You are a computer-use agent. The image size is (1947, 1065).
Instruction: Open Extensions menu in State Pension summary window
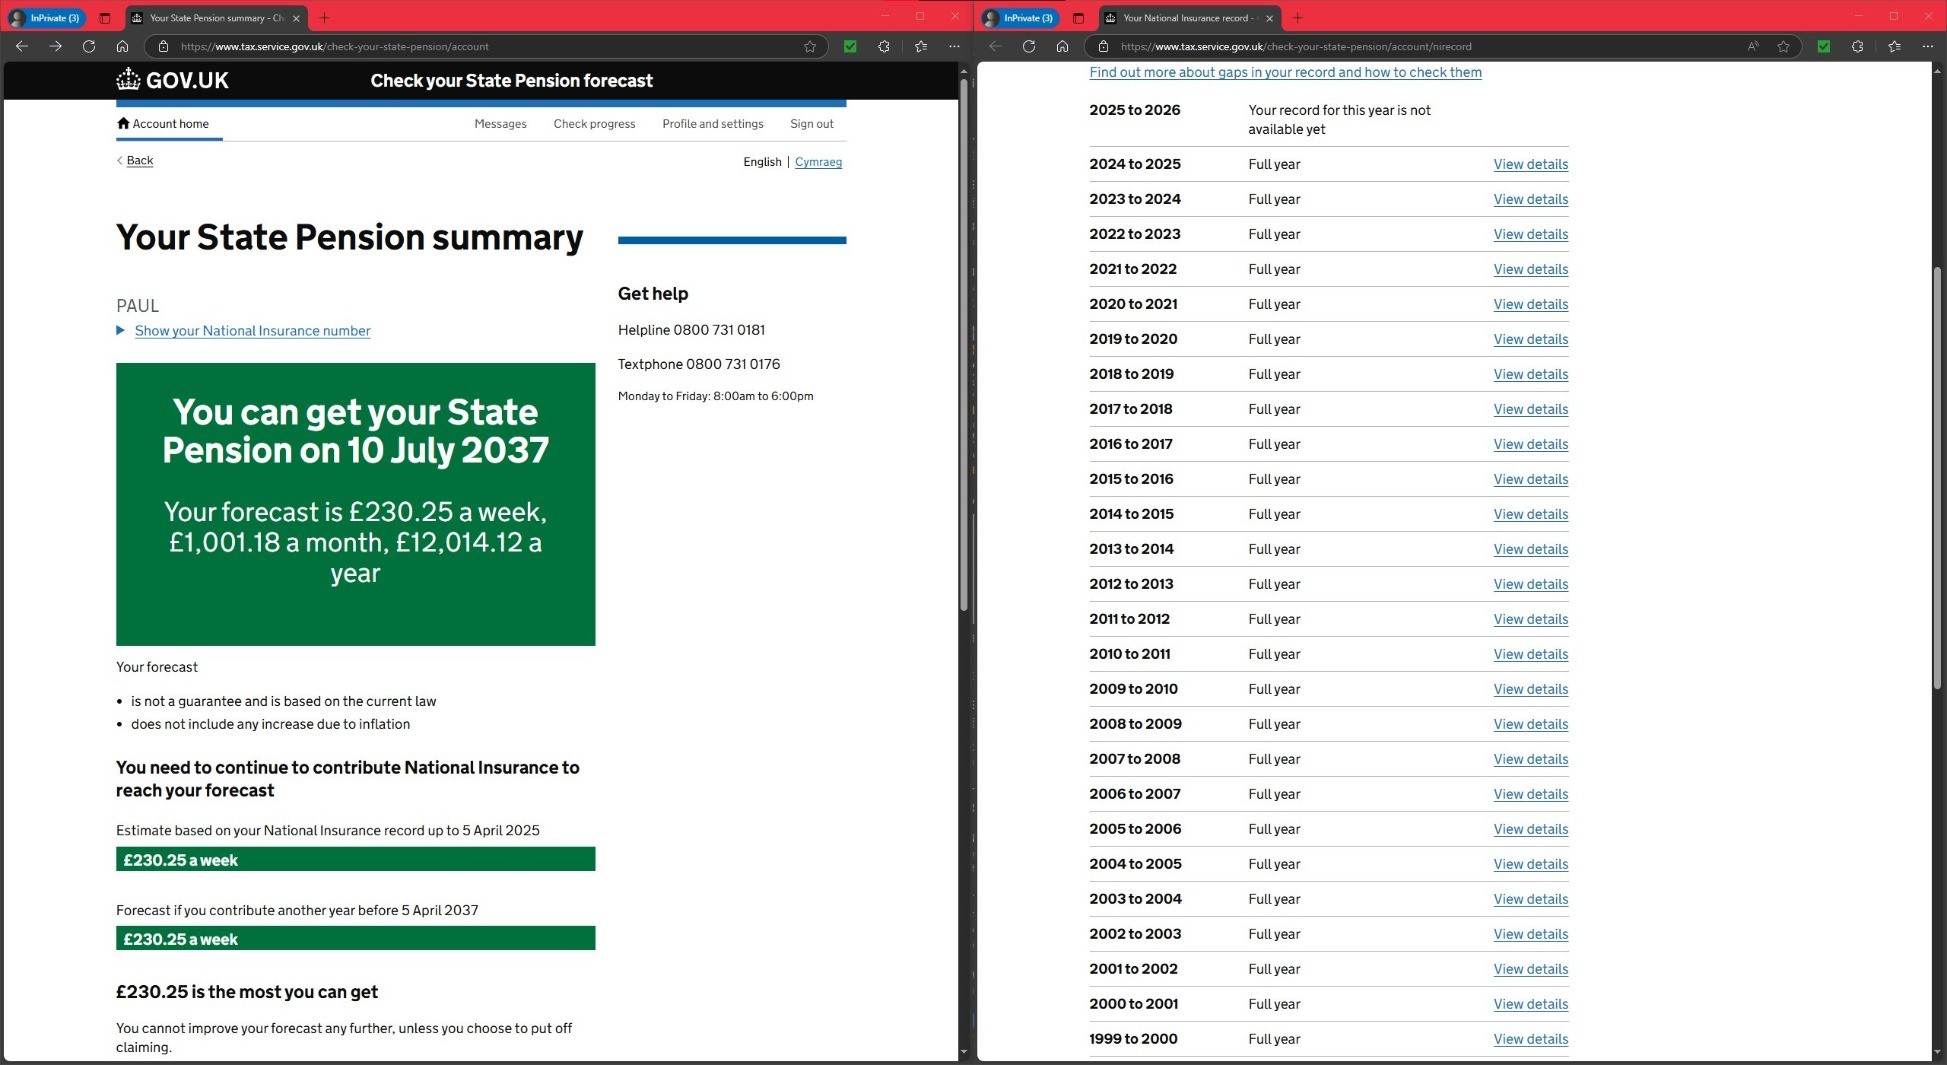884,46
